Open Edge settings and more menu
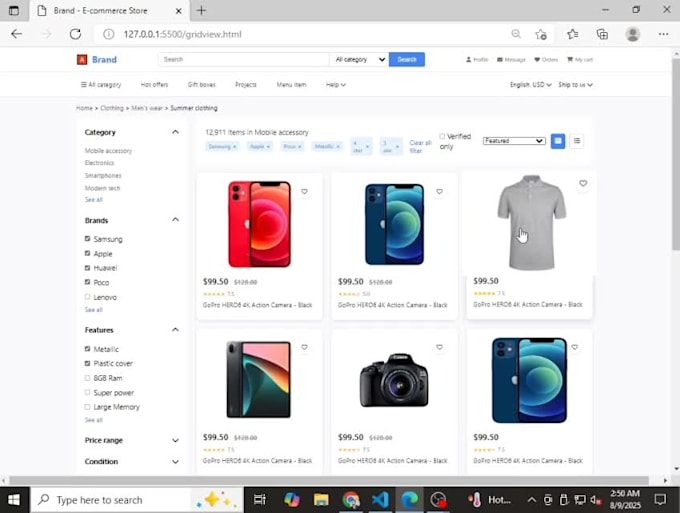 (x=663, y=34)
